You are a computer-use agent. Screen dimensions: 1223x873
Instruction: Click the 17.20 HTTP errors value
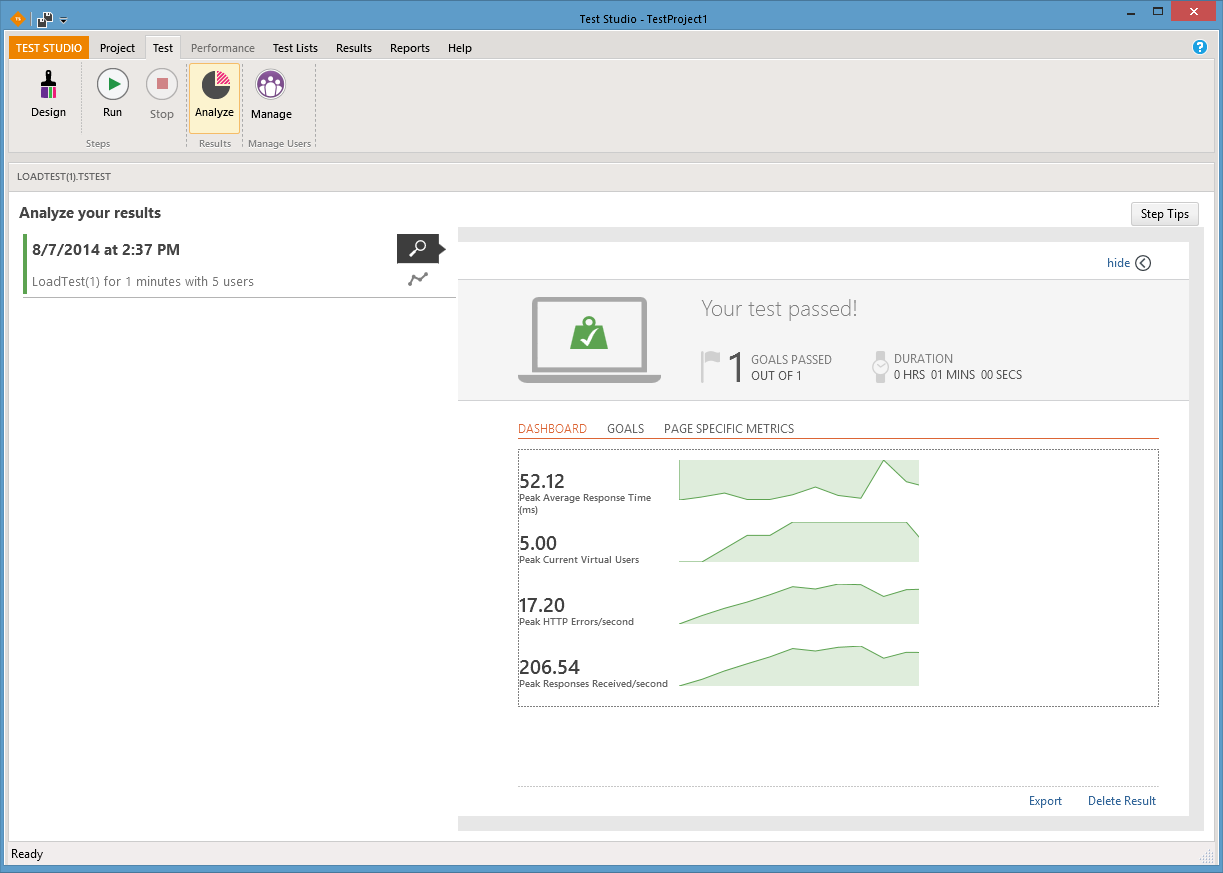point(542,605)
